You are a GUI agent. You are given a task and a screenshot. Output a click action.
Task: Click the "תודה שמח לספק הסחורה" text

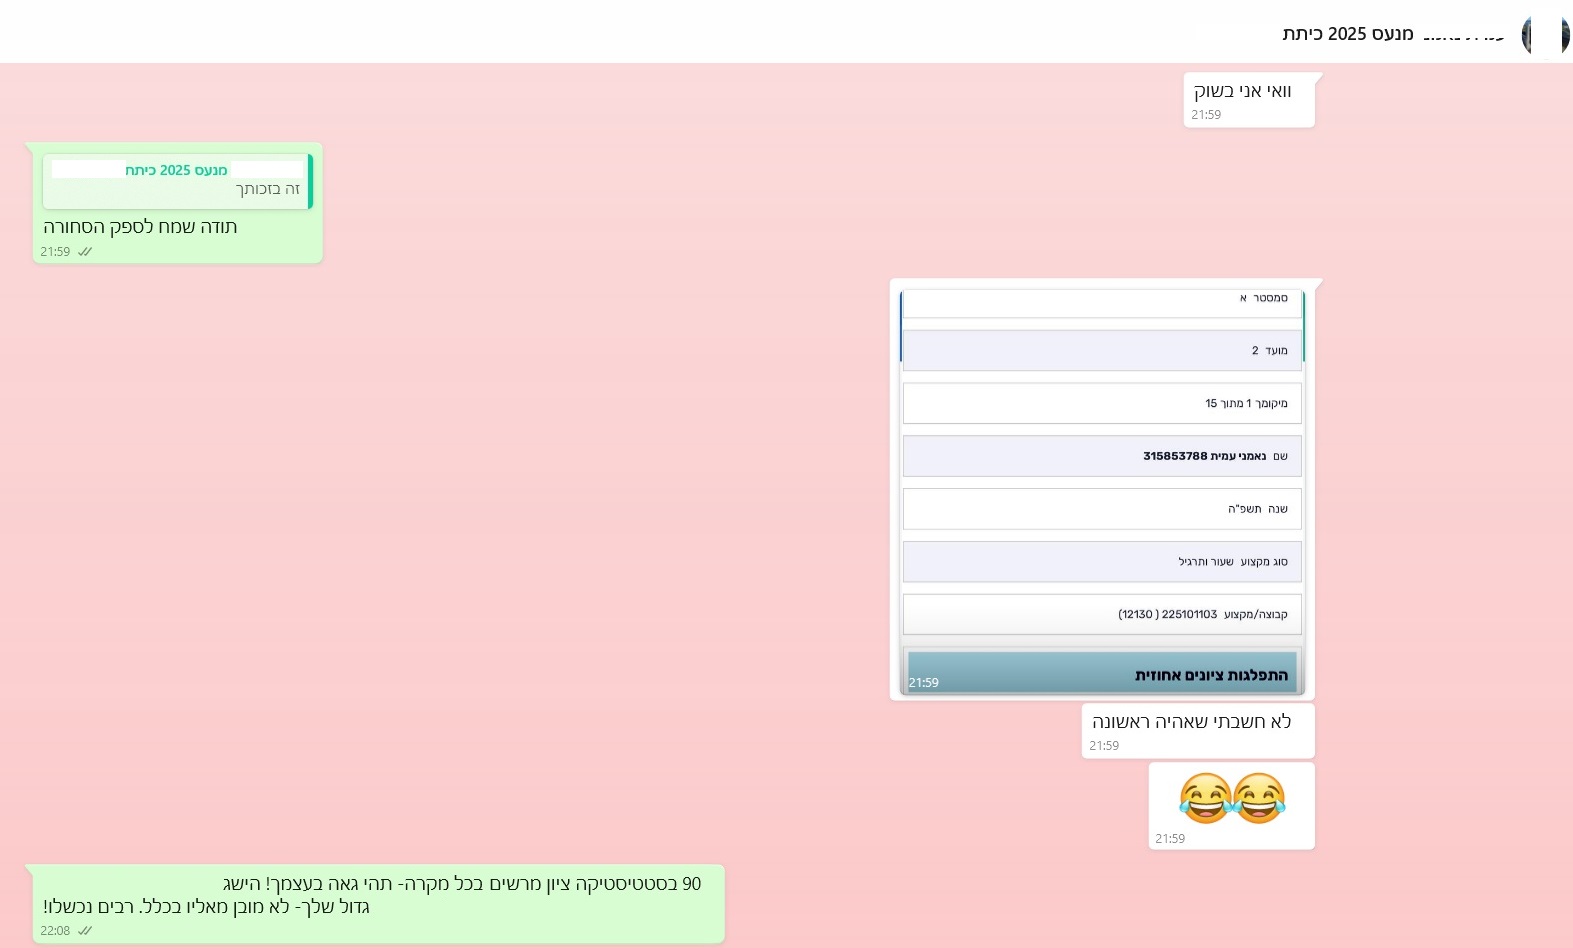tap(140, 227)
